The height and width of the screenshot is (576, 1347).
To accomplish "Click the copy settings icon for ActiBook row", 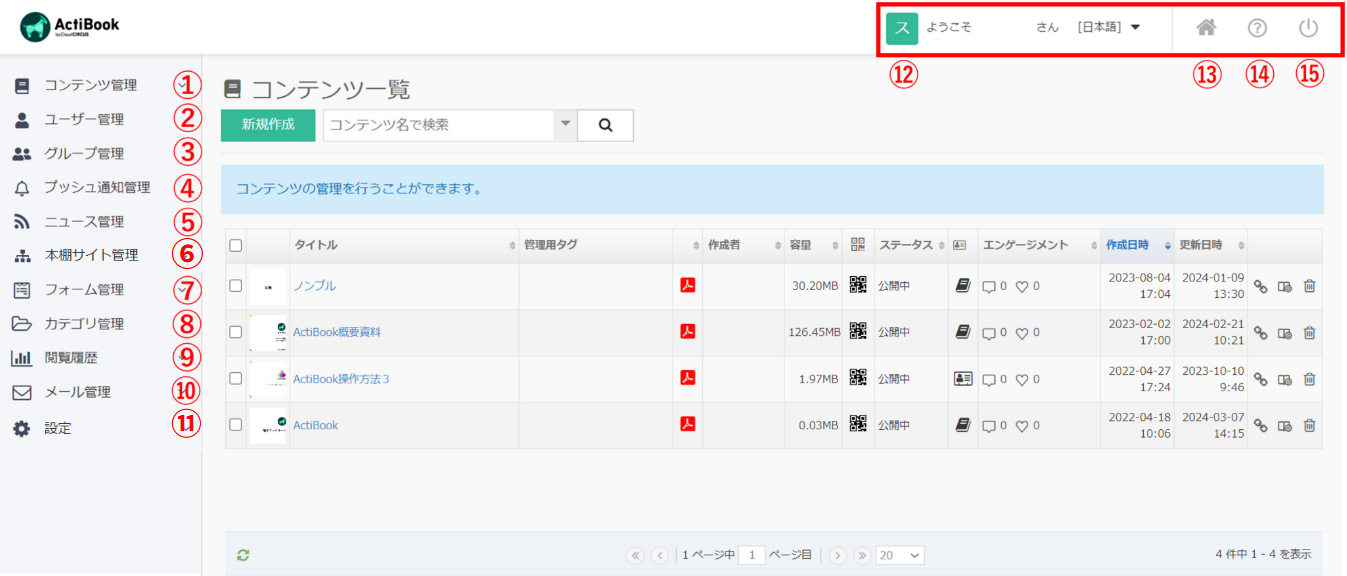I will [1285, 426].
